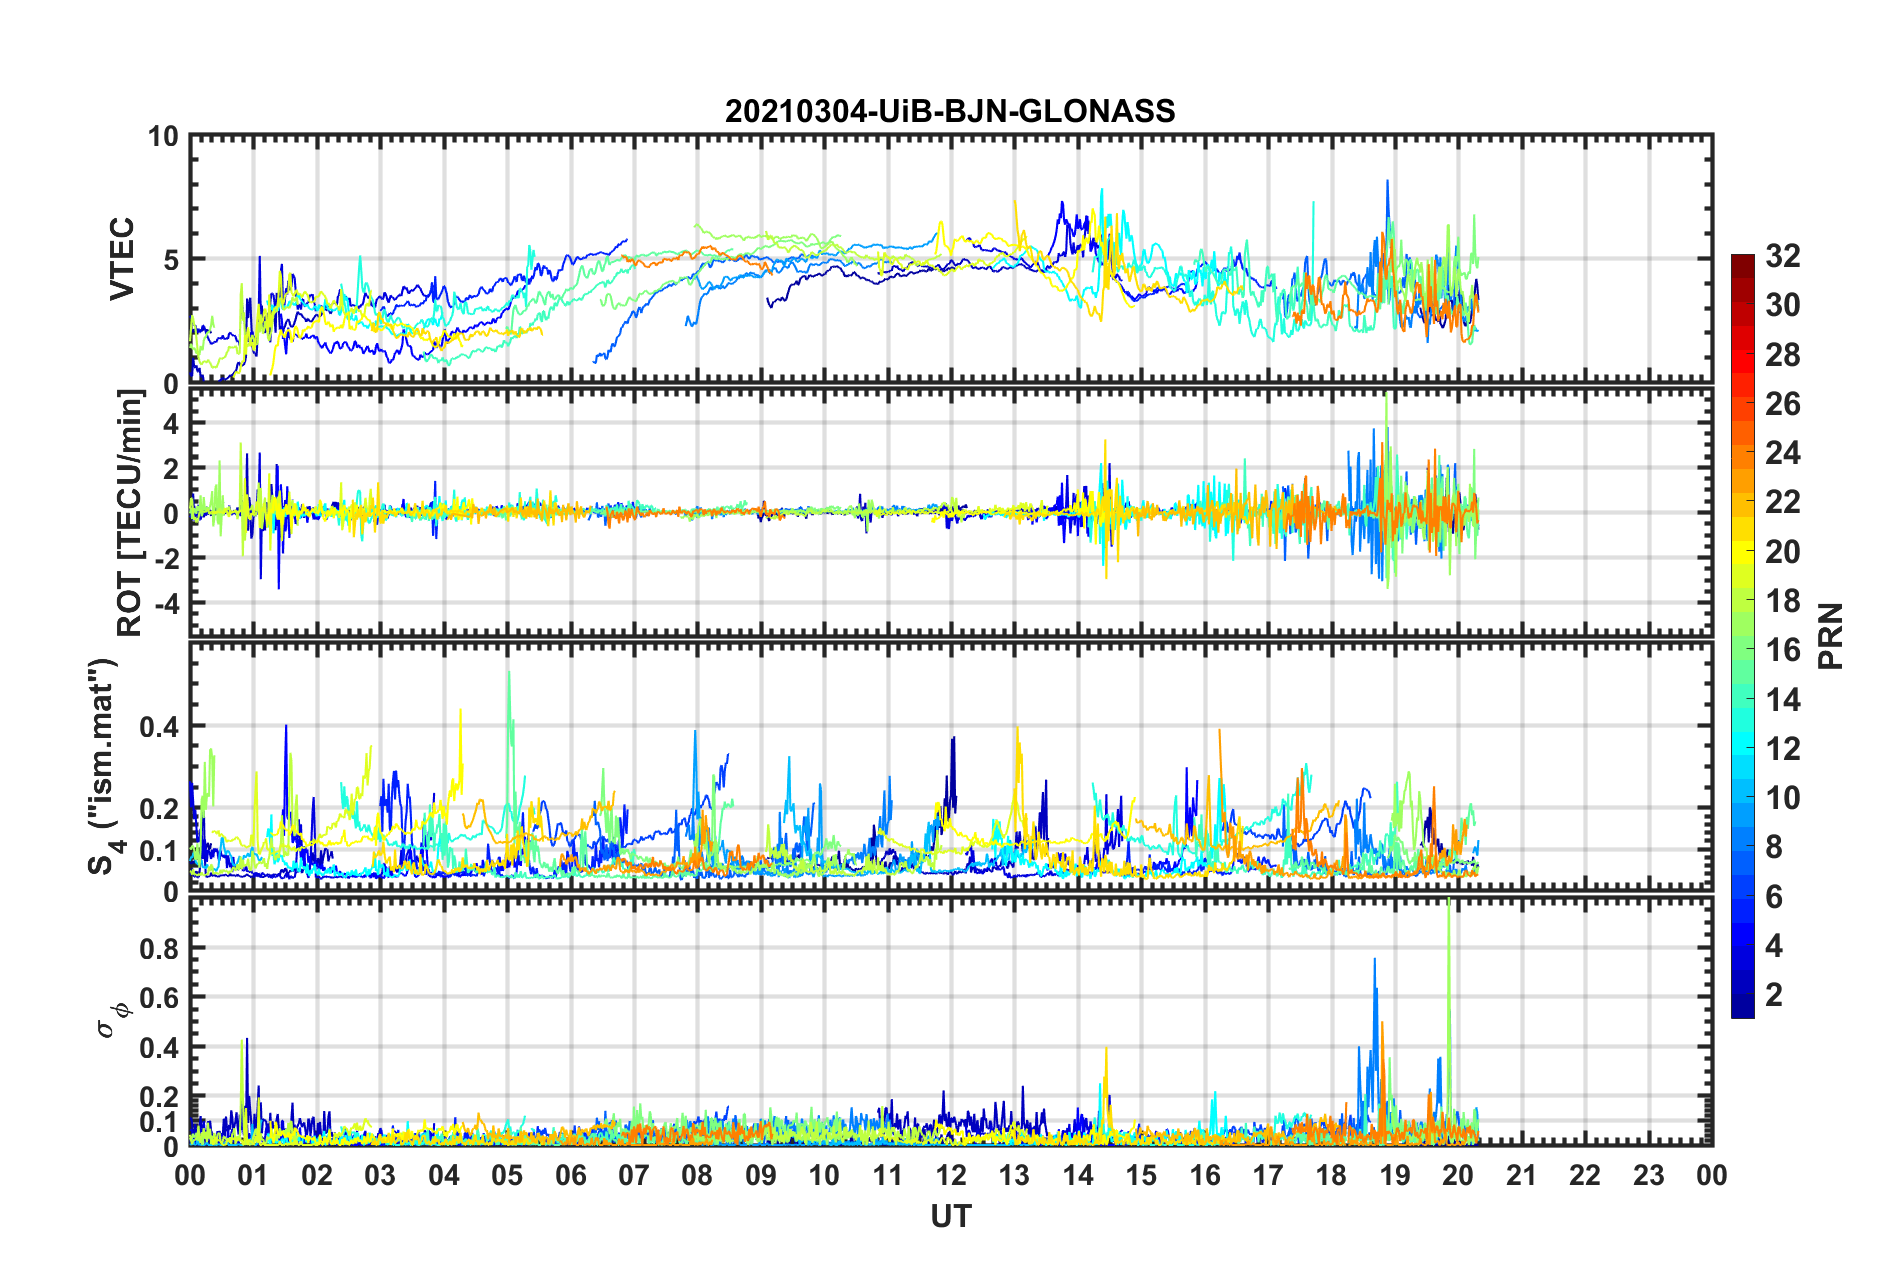Click the dark blue bottom of colorbar
Viewport: 1902px width, 1272px height.
(x=1743, y=1008)
